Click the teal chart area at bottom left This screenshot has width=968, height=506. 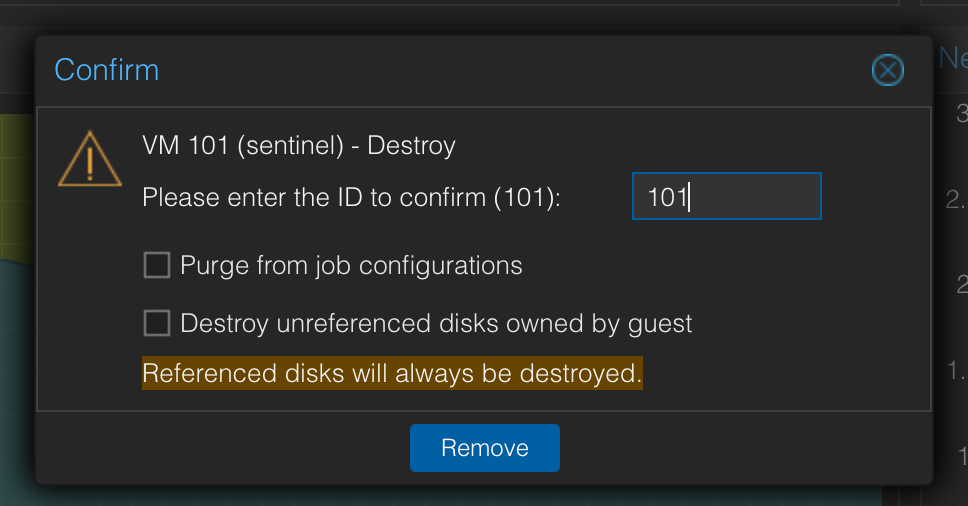pyautogui.click(x=16, y=380)
